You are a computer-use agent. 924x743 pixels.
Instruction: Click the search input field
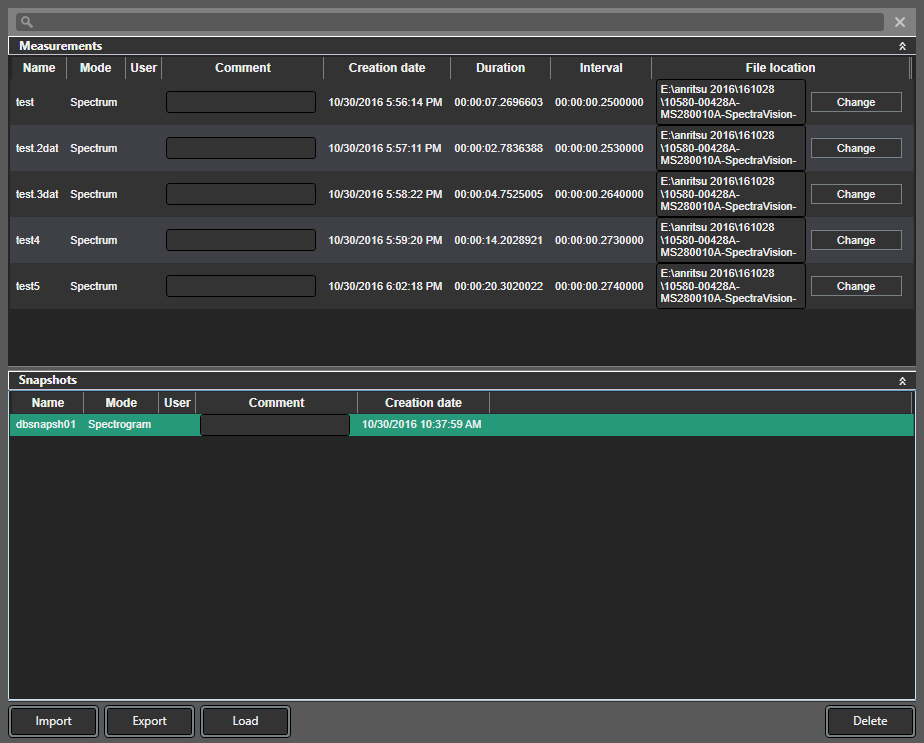click(x=450, y=22)
